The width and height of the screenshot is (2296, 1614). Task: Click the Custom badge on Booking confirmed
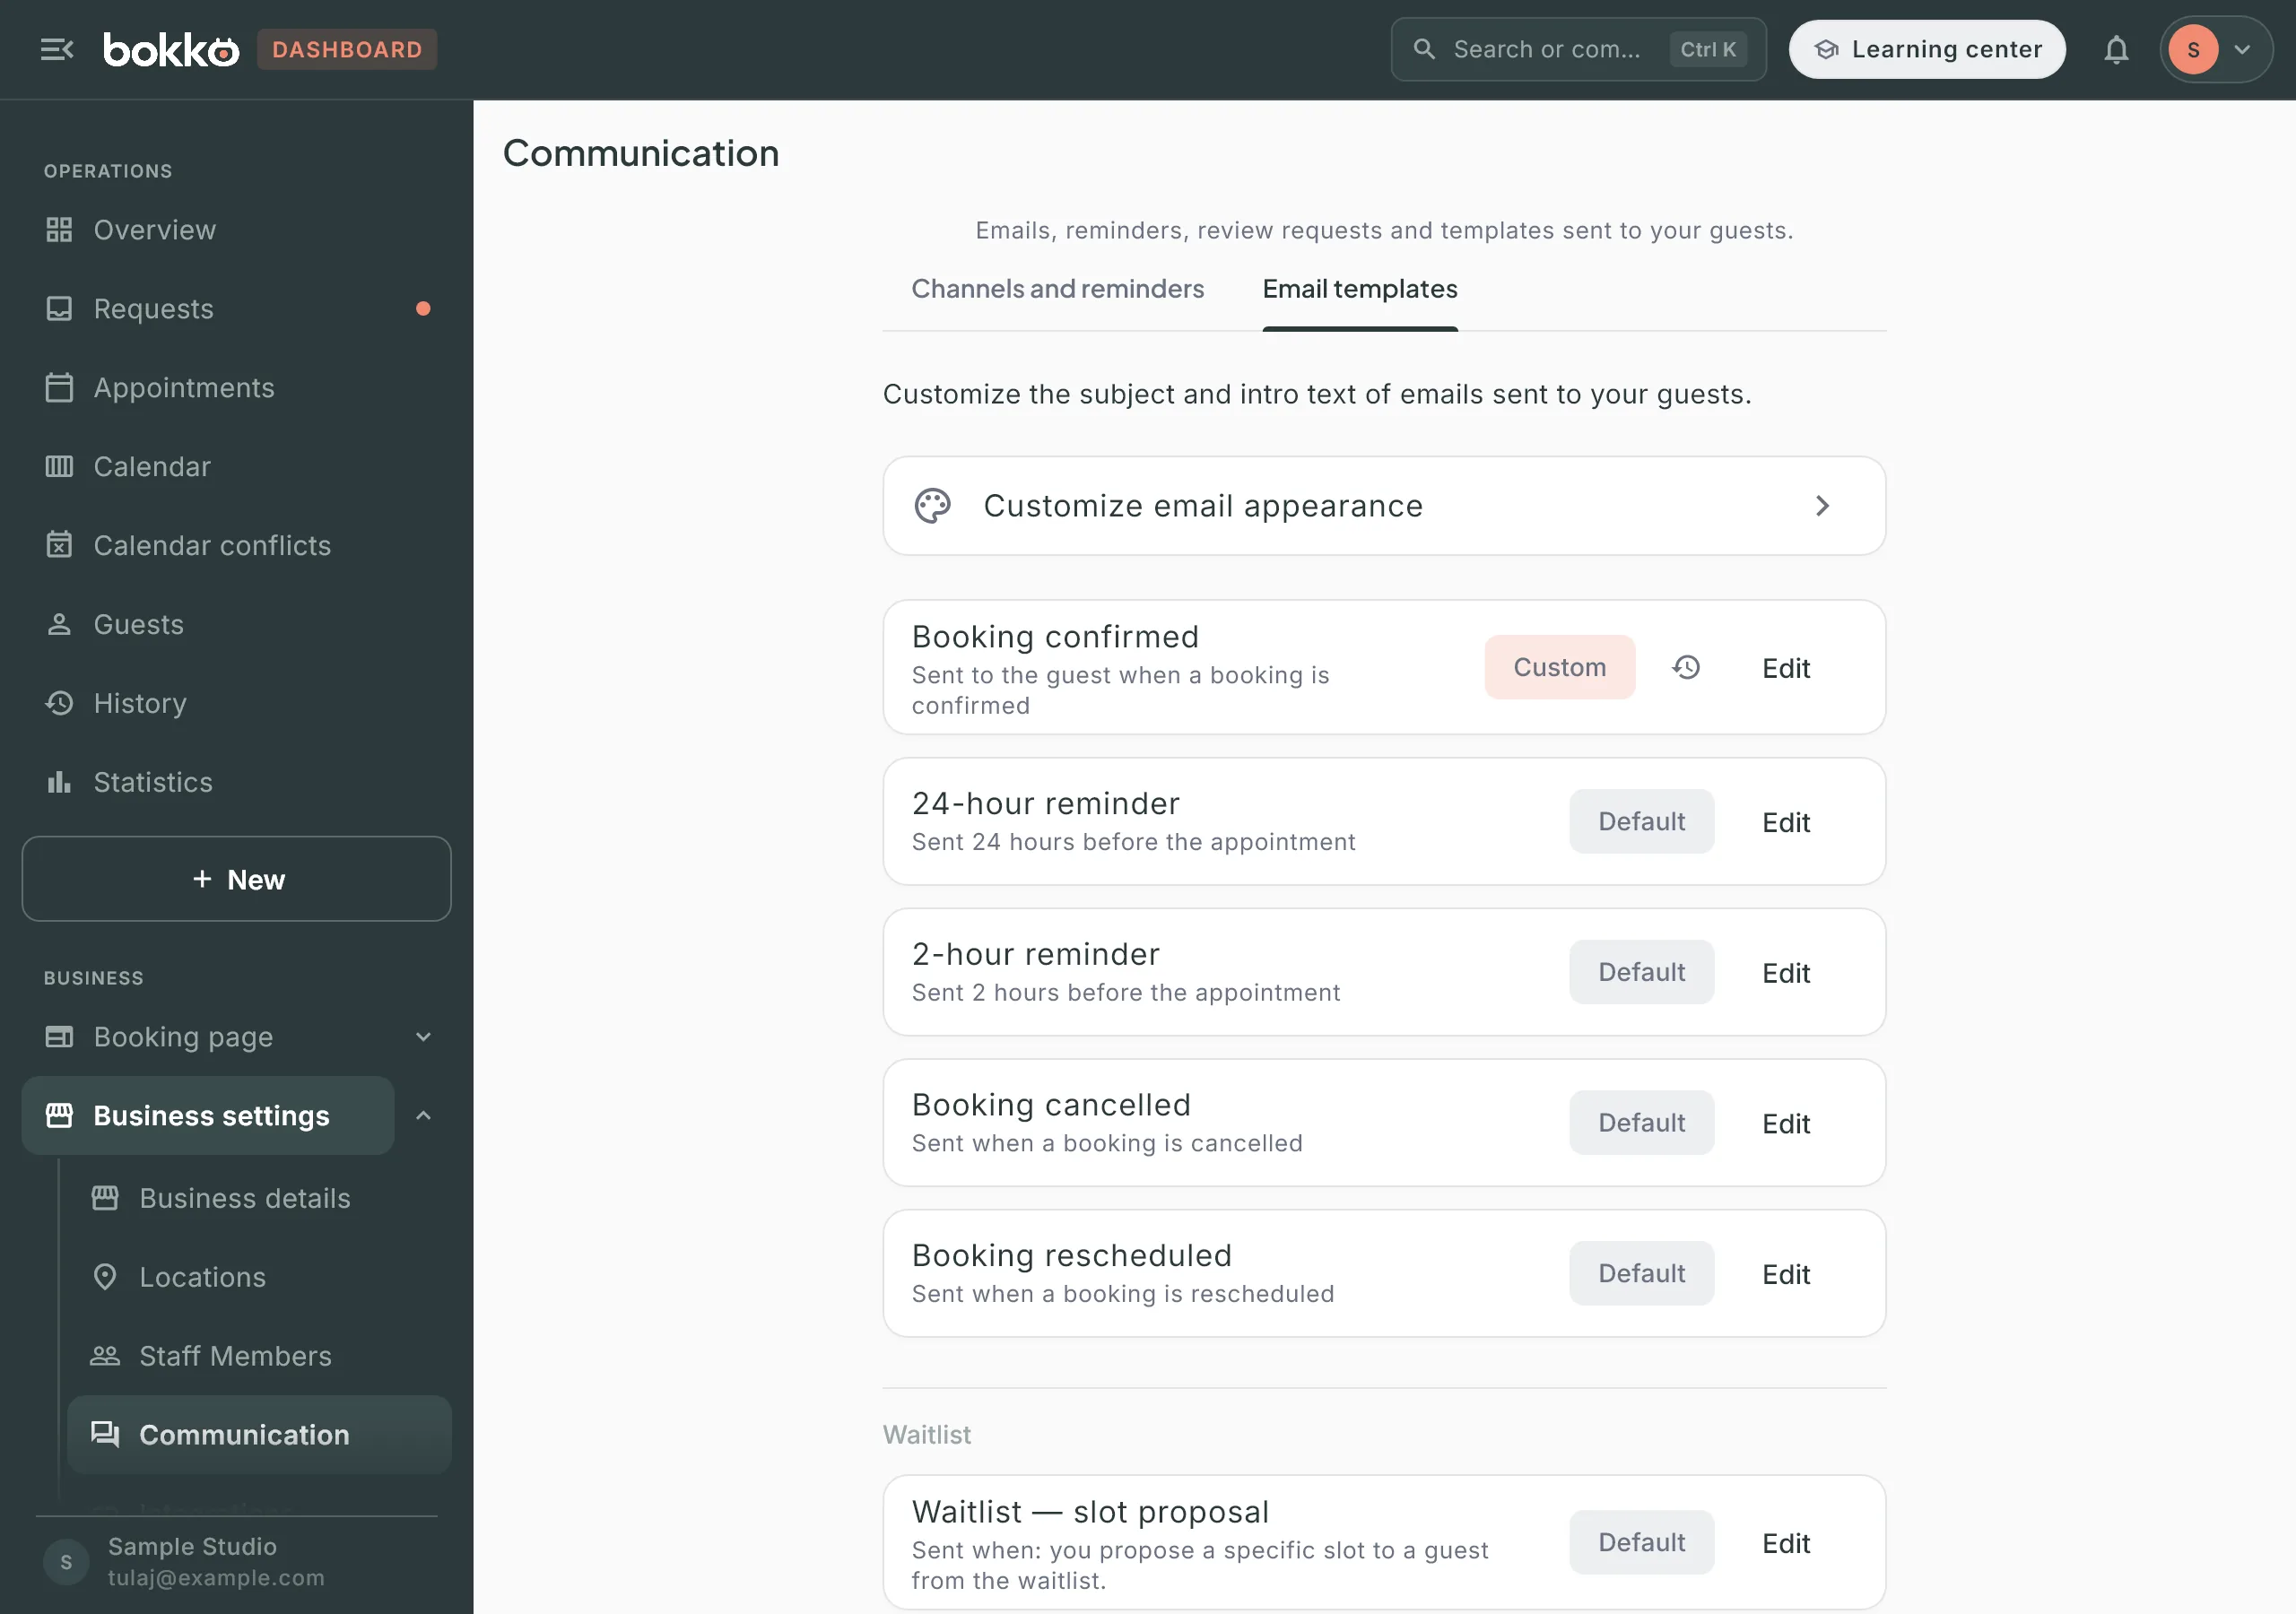(x=1559, y=667)
